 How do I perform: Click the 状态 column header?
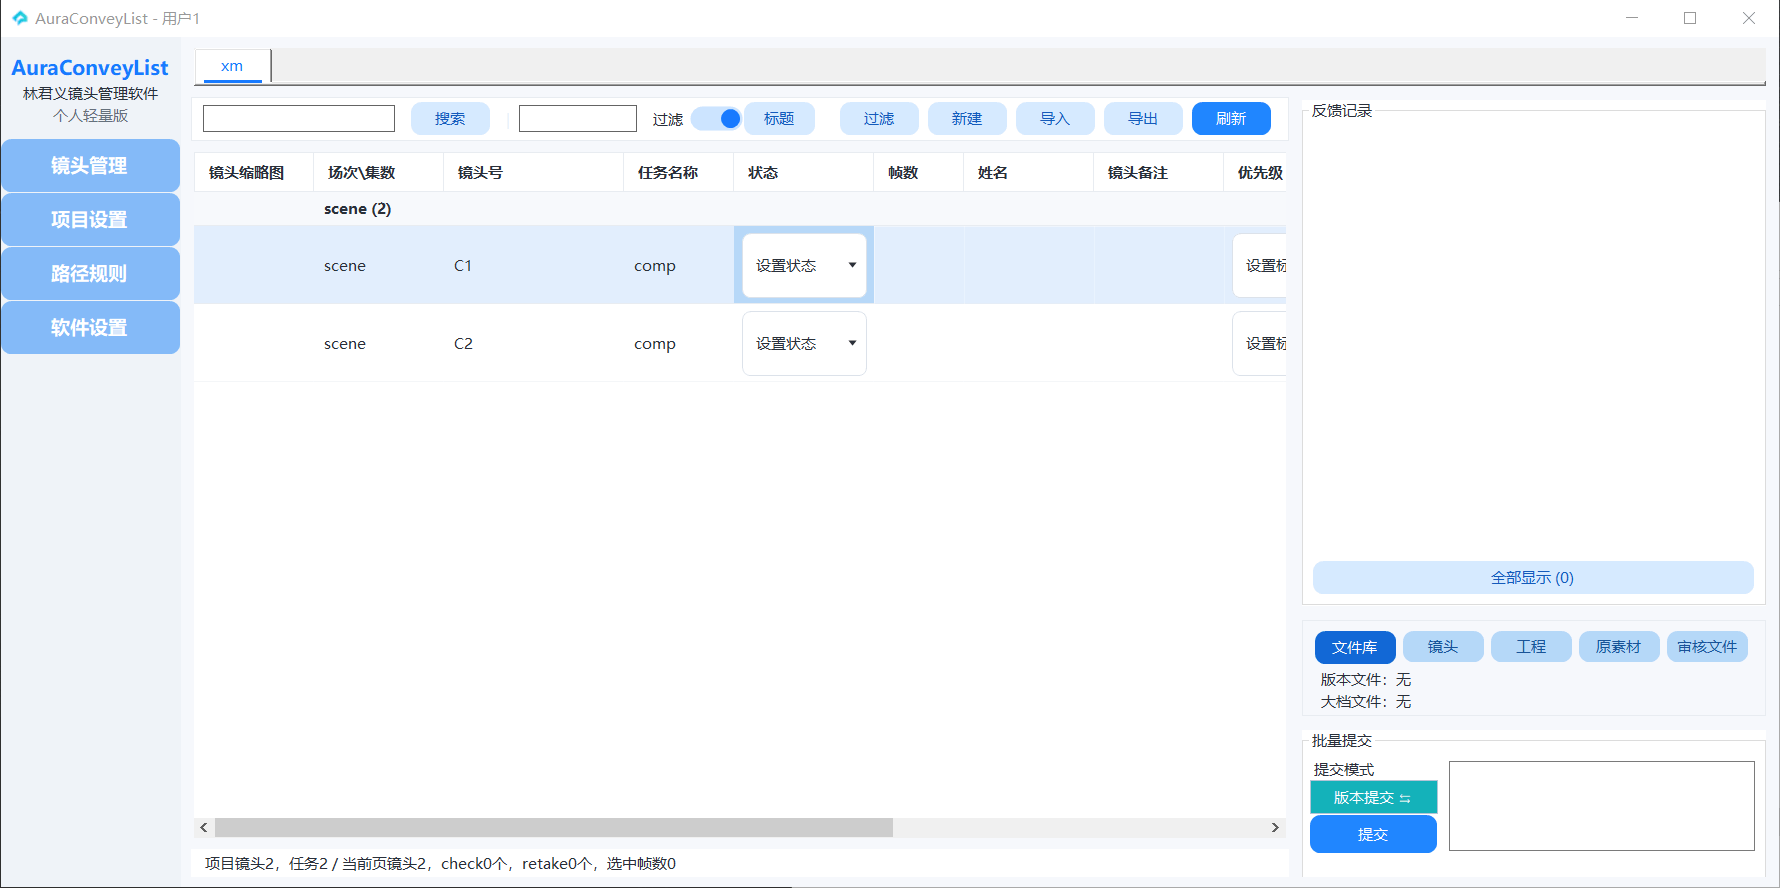pyautogui.click(x=804, y=172)
